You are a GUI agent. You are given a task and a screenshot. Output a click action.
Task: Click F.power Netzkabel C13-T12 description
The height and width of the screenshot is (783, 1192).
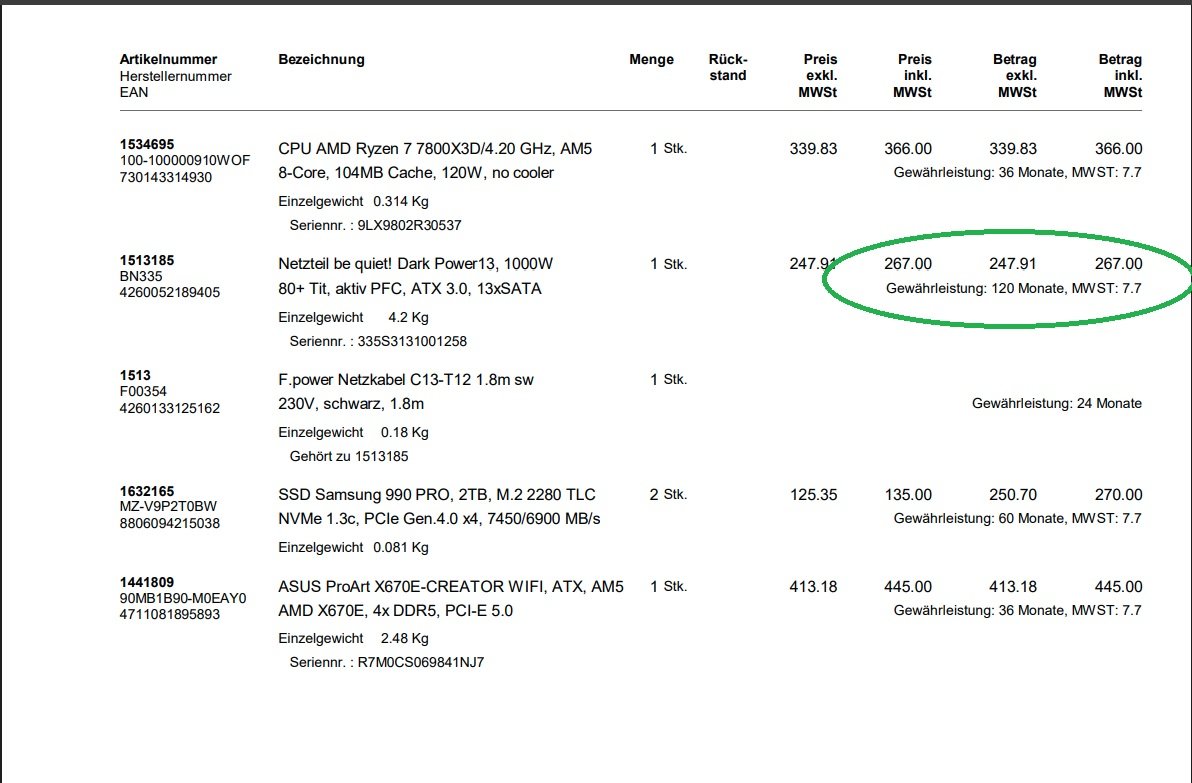pos(406,379)
